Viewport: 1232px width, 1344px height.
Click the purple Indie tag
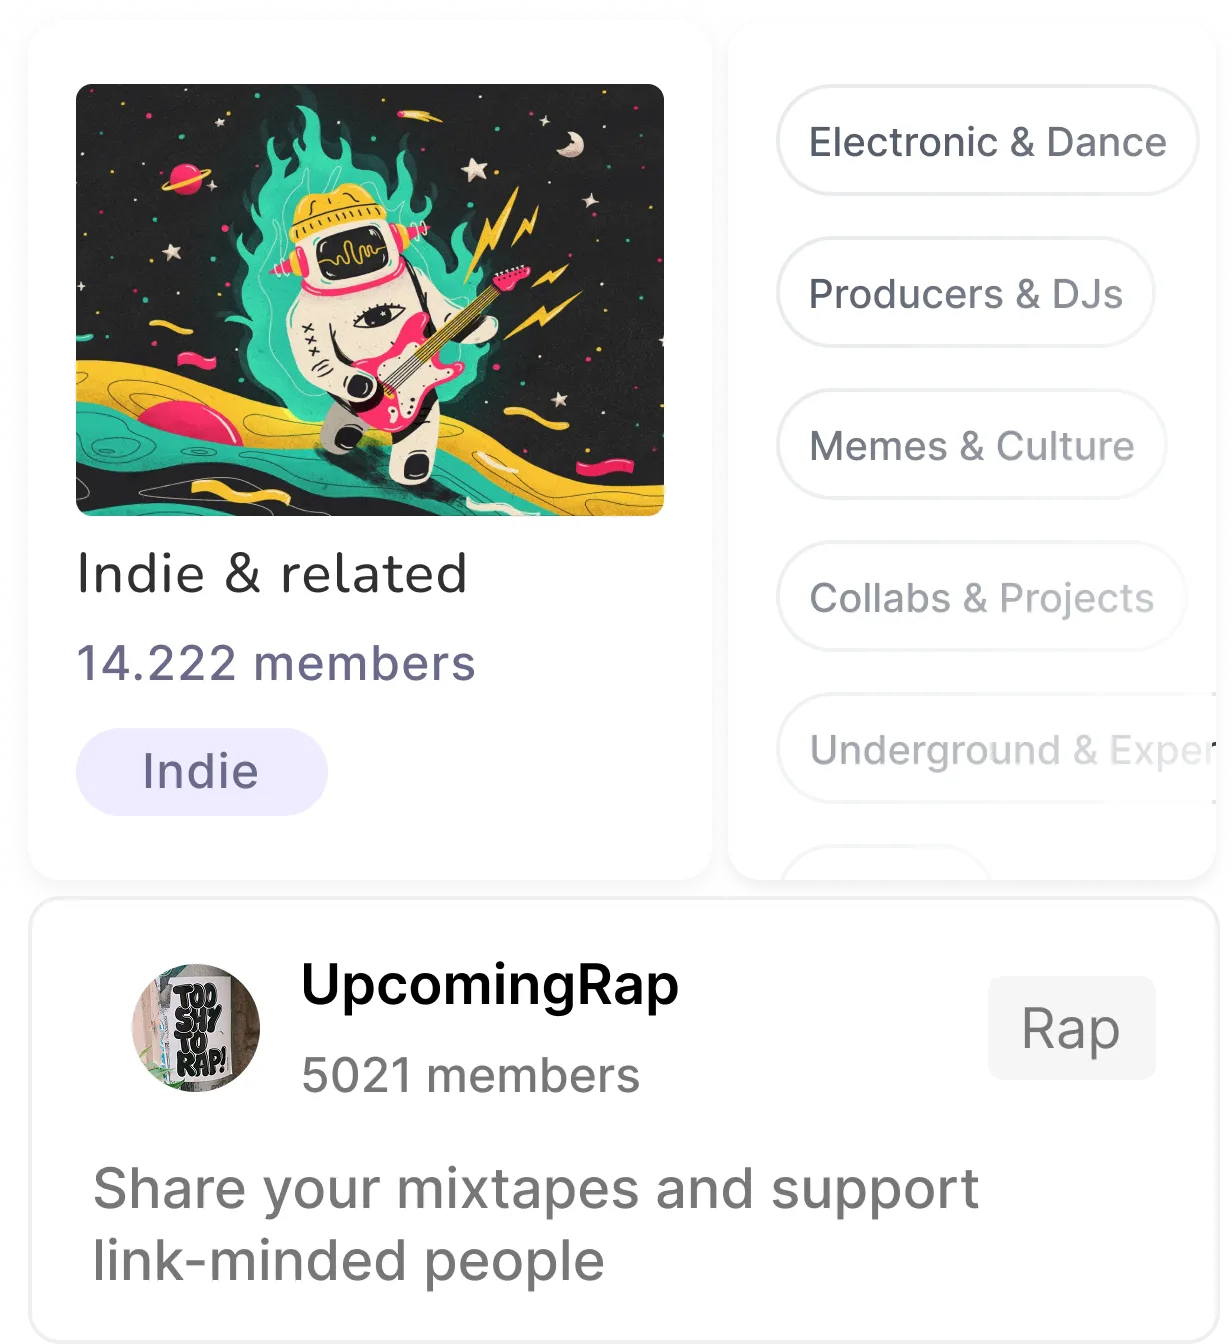pyautogui.click(x=201, y=772)
